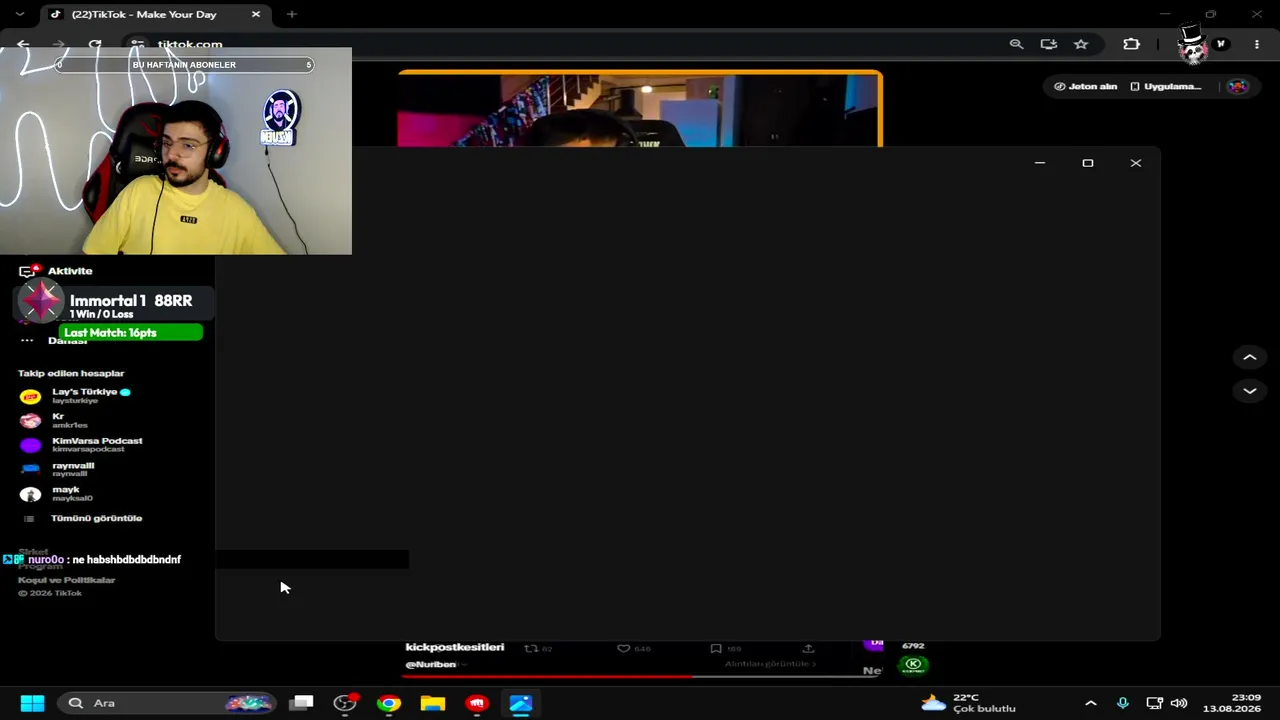Viewport: 1280px width, 720px height.
Task: Open the mayk account
Action: coord(56,493)
